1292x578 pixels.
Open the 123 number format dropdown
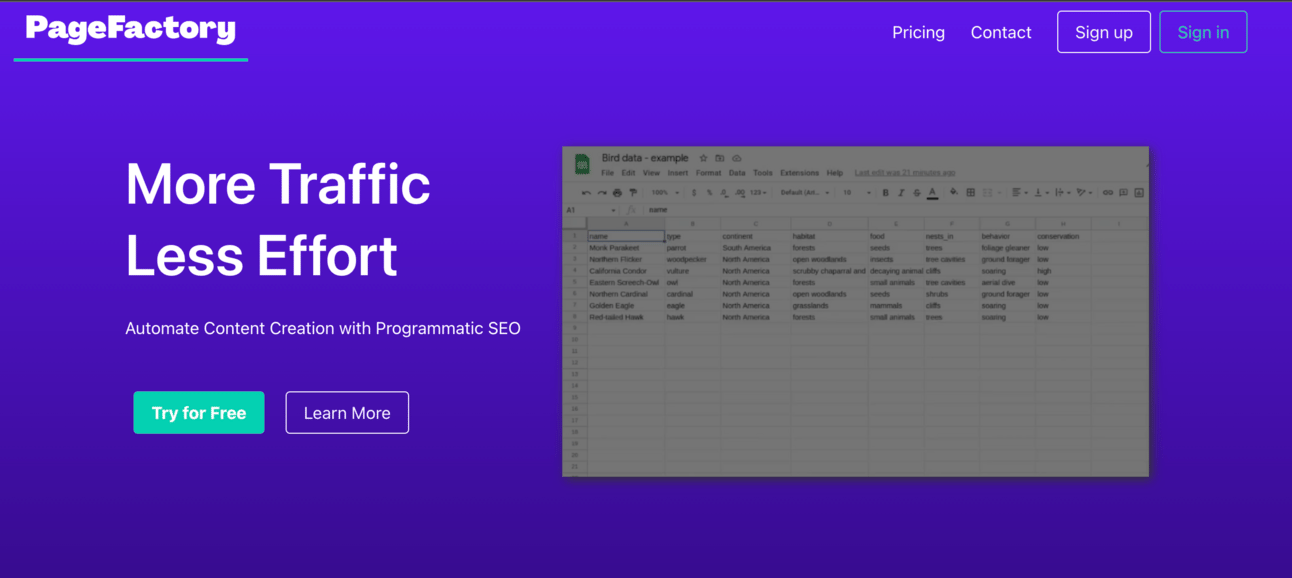click(758, 193)
